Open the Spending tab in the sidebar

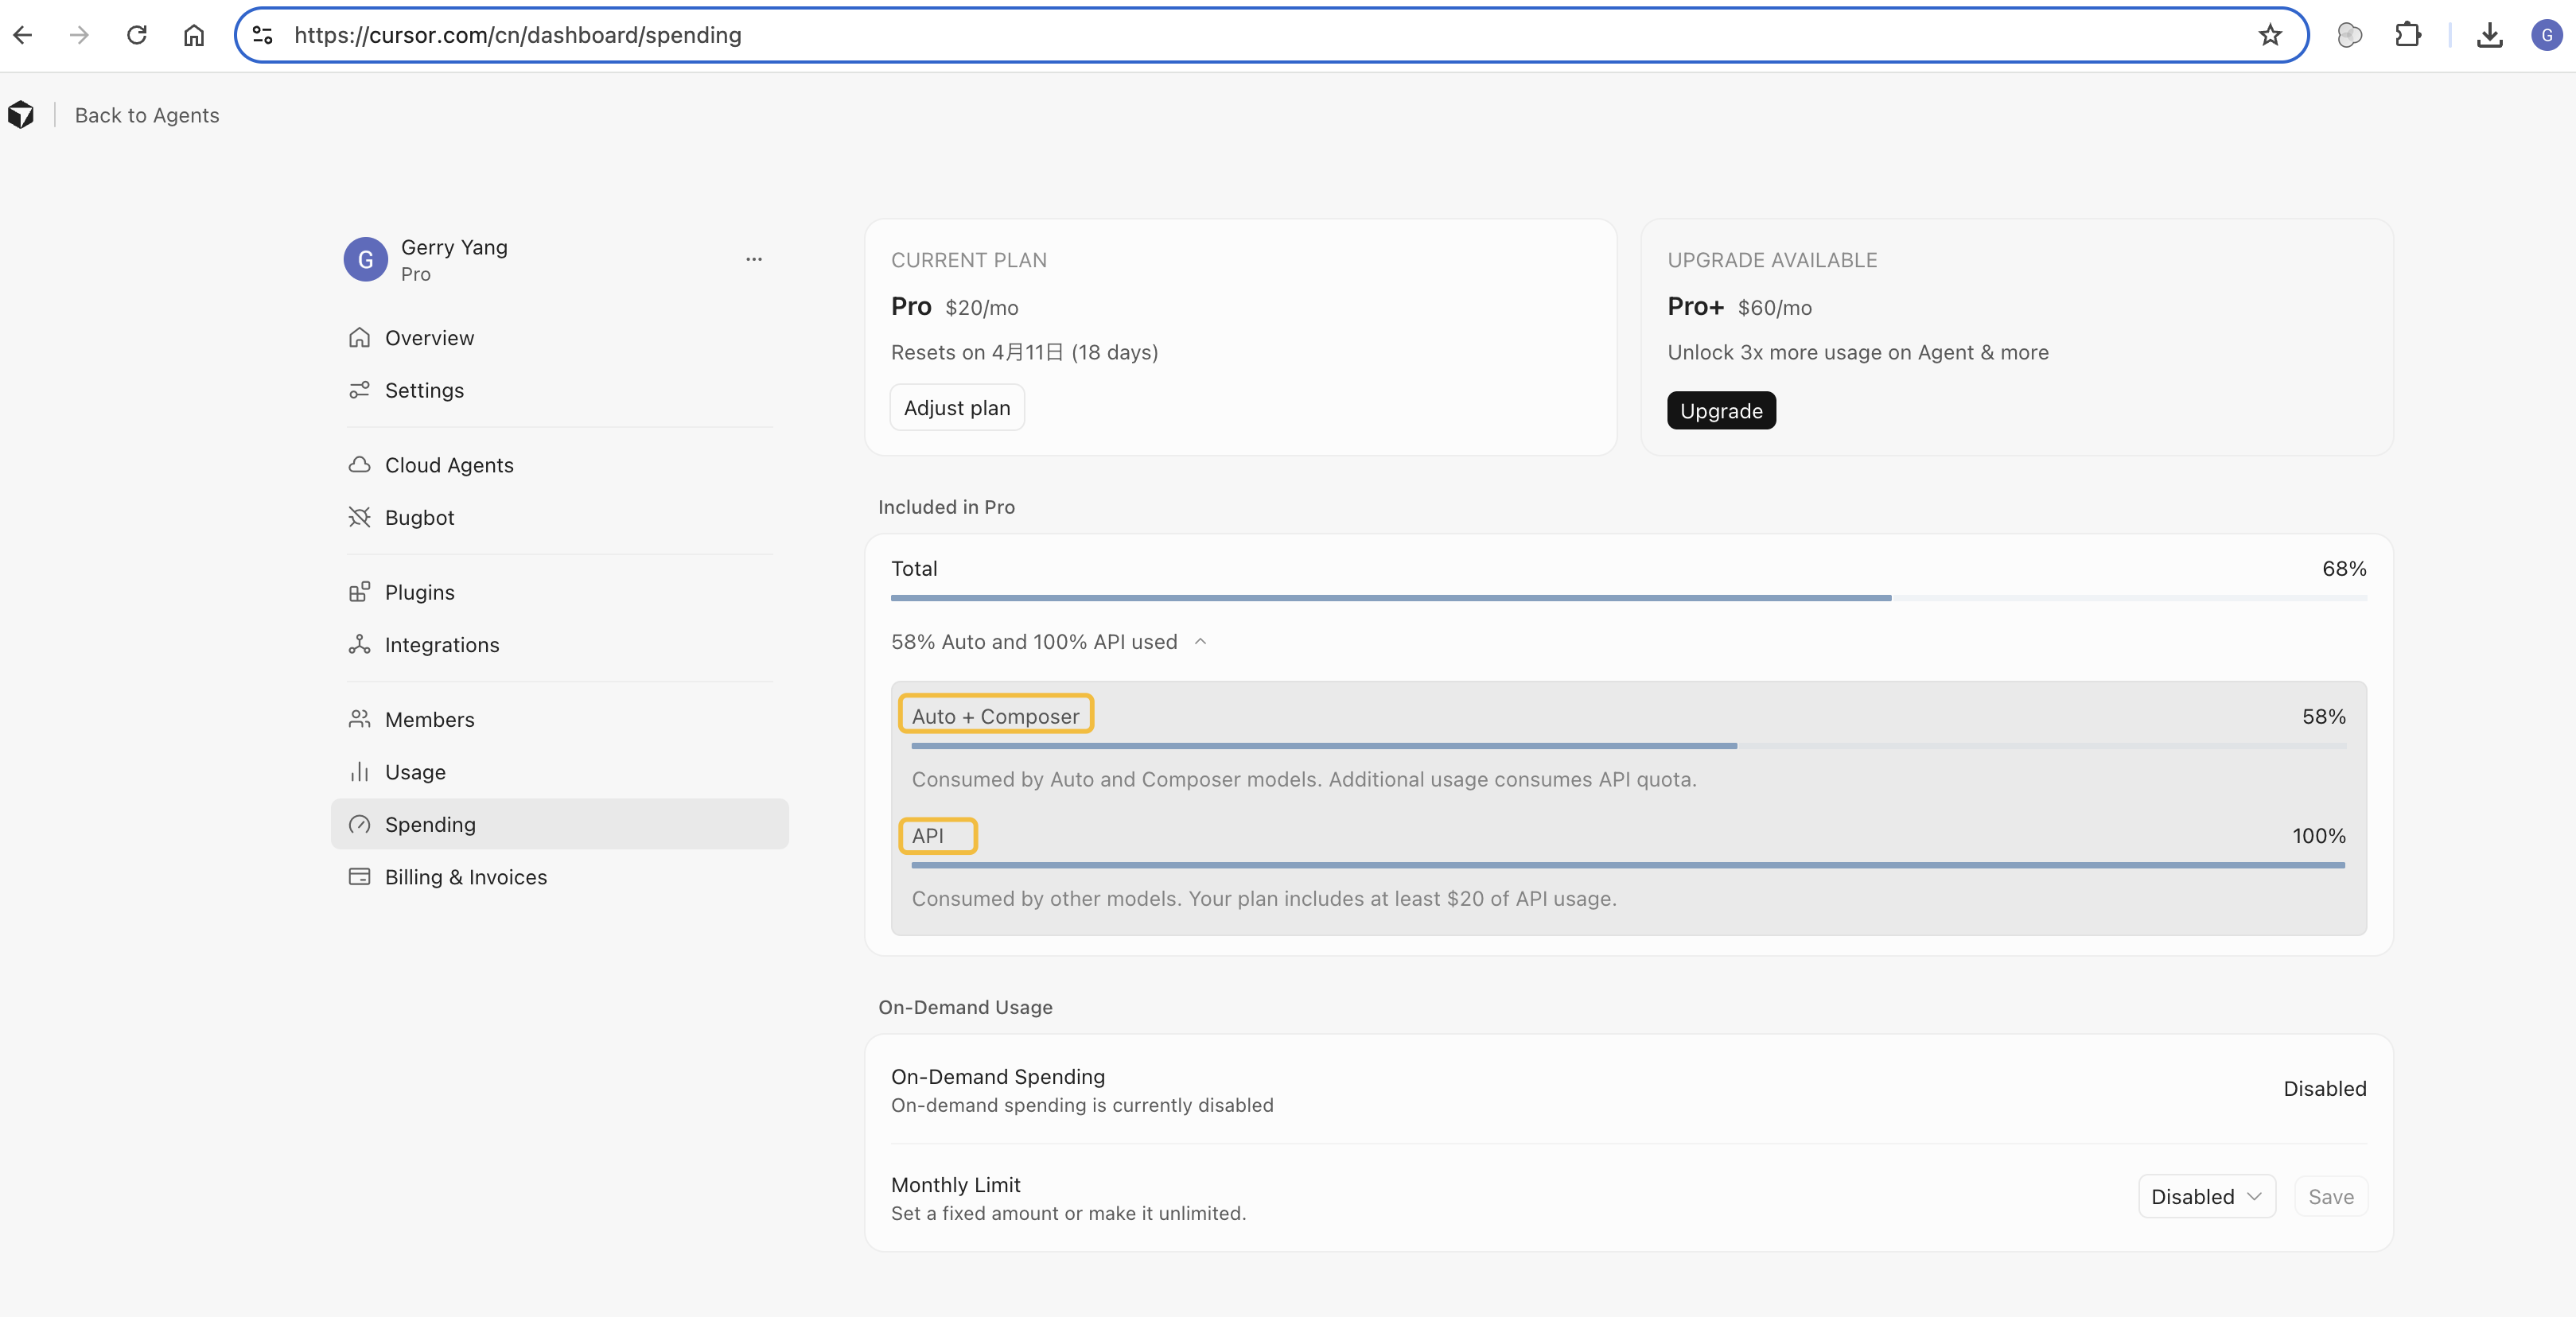click(x=430, y=824)
